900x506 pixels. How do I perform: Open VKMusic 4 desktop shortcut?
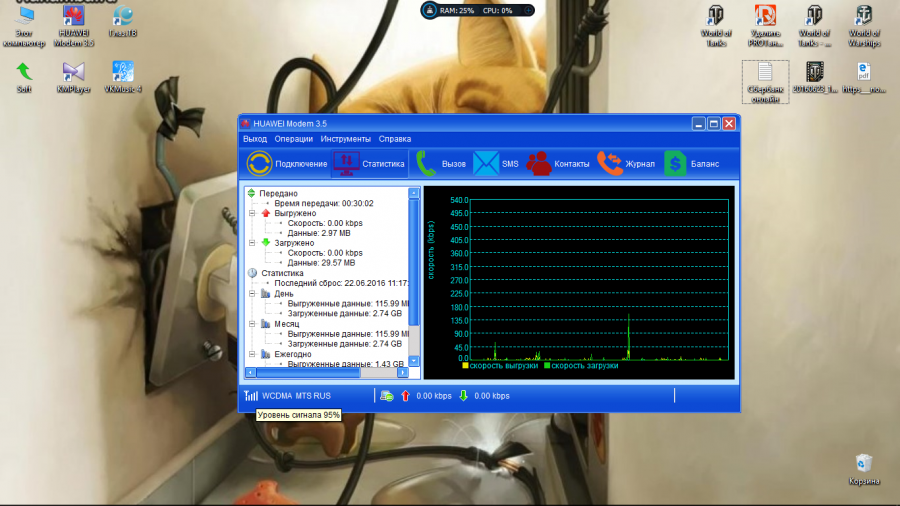click(x=123, y=77)
